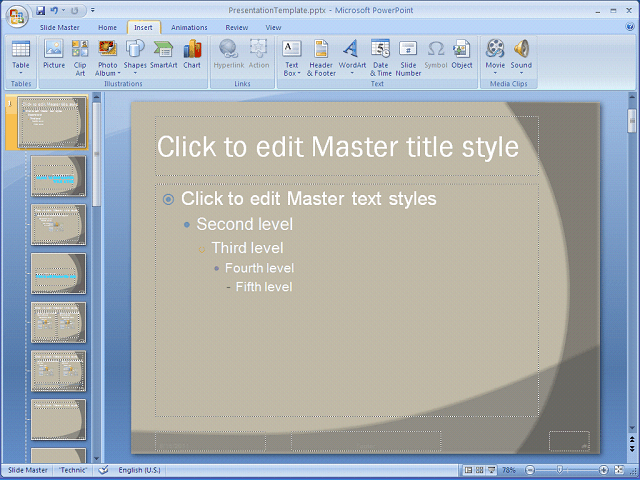This screenshot has height=480, width=640.
Task: Select the slide number placeholder at bottom right
Action: (x=569, y=441)
